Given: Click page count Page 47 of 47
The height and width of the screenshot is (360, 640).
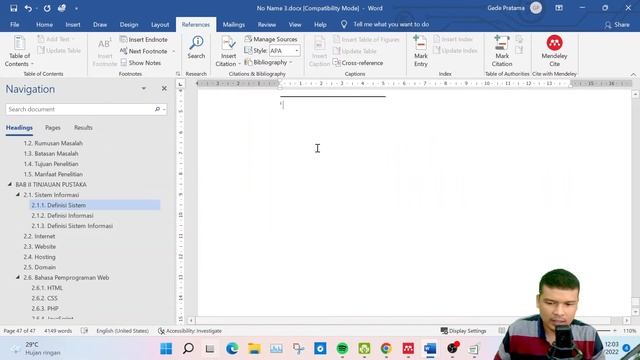Looking at the screenshot, I should click(x=20, y=331).
